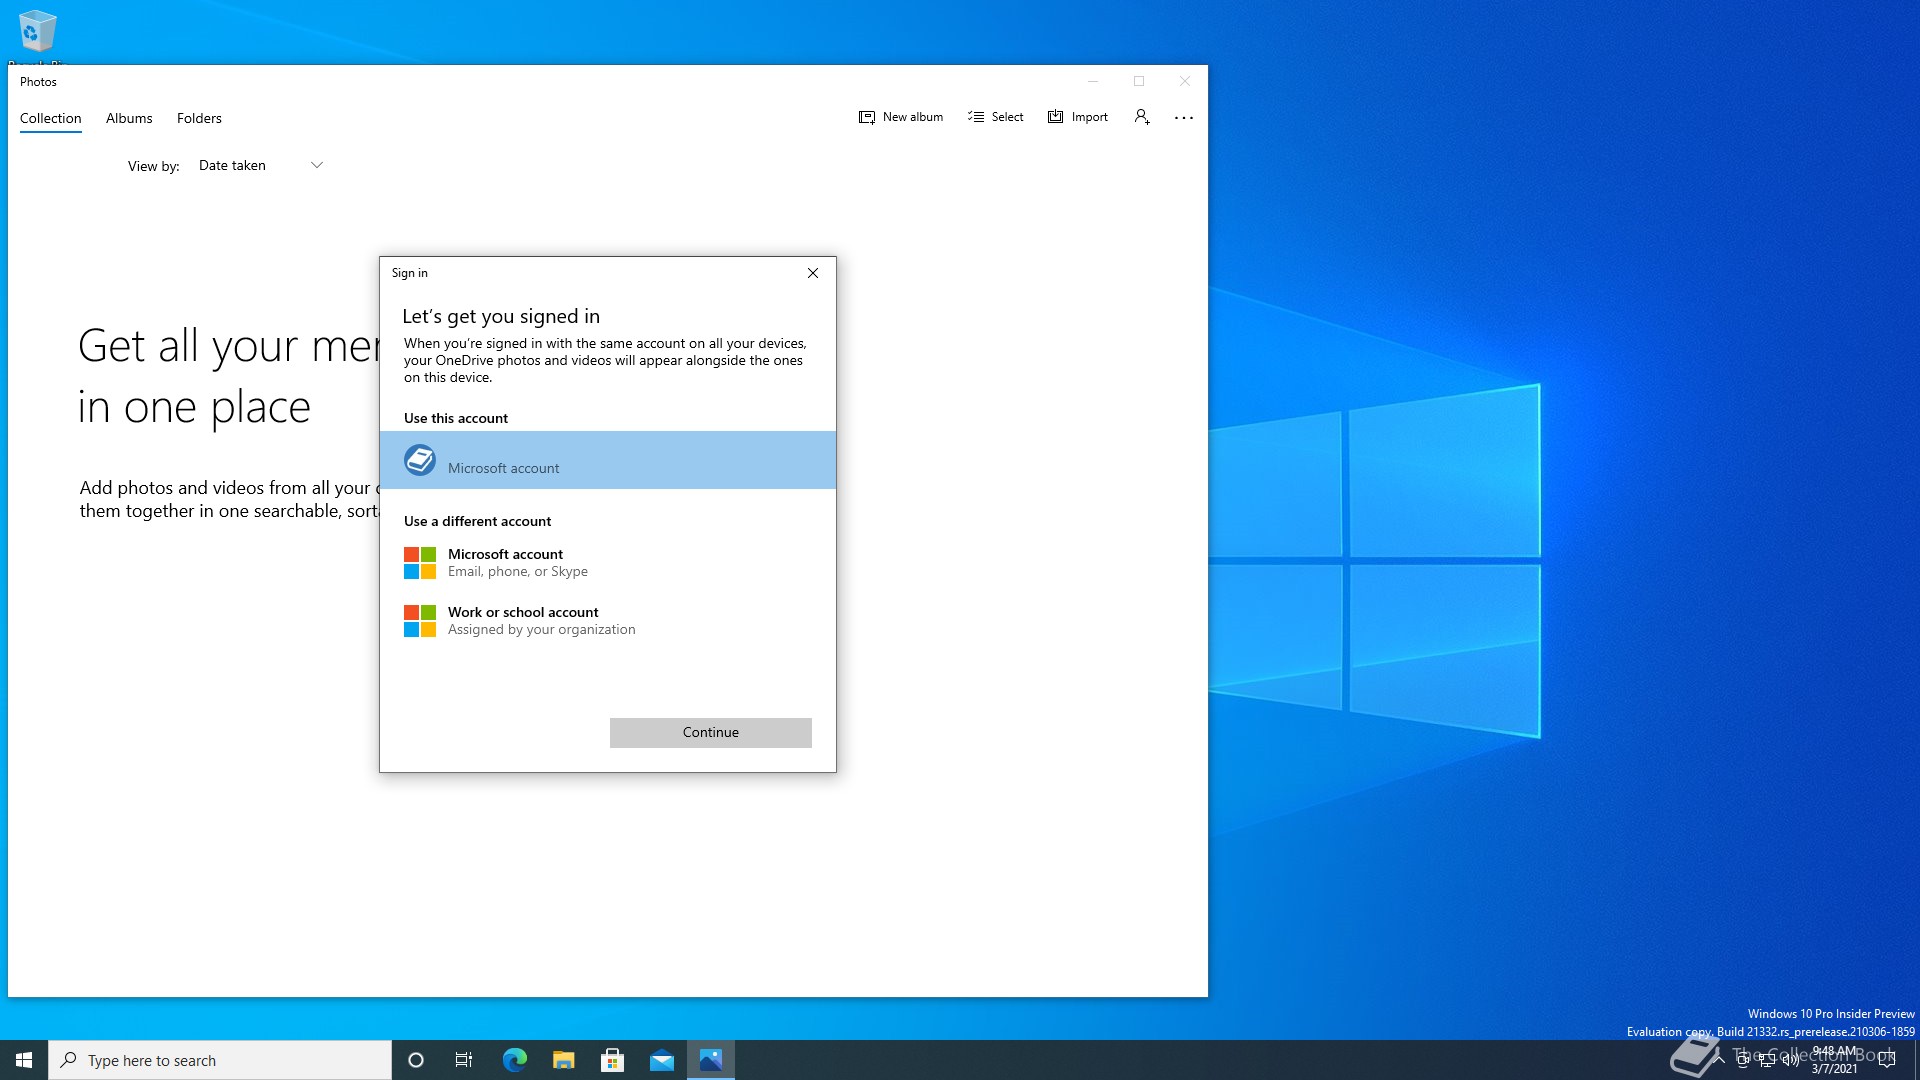Open the Import option

[x=1077, y=117]
